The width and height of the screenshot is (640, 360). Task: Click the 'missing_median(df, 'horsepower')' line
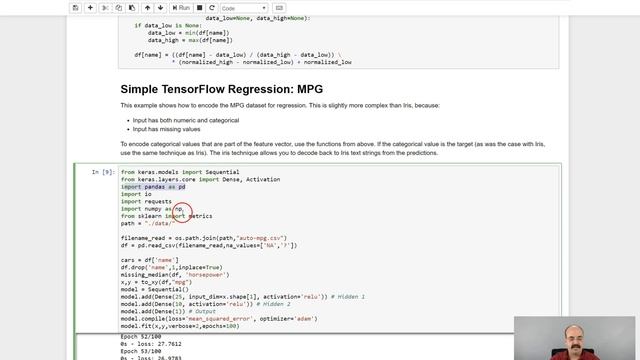coord(175,275)
